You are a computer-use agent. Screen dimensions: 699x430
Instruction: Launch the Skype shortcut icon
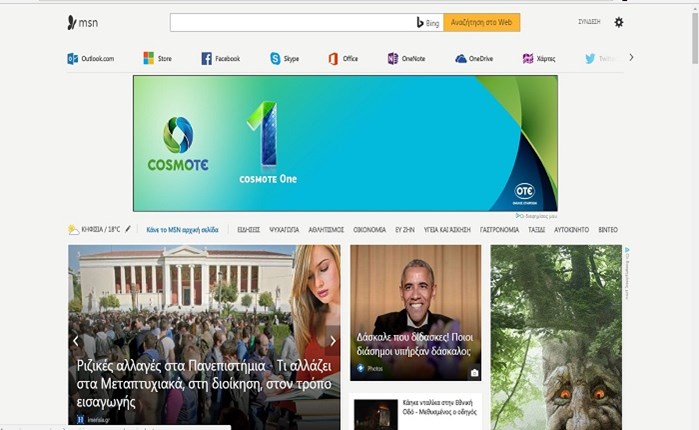click(275, 58)
